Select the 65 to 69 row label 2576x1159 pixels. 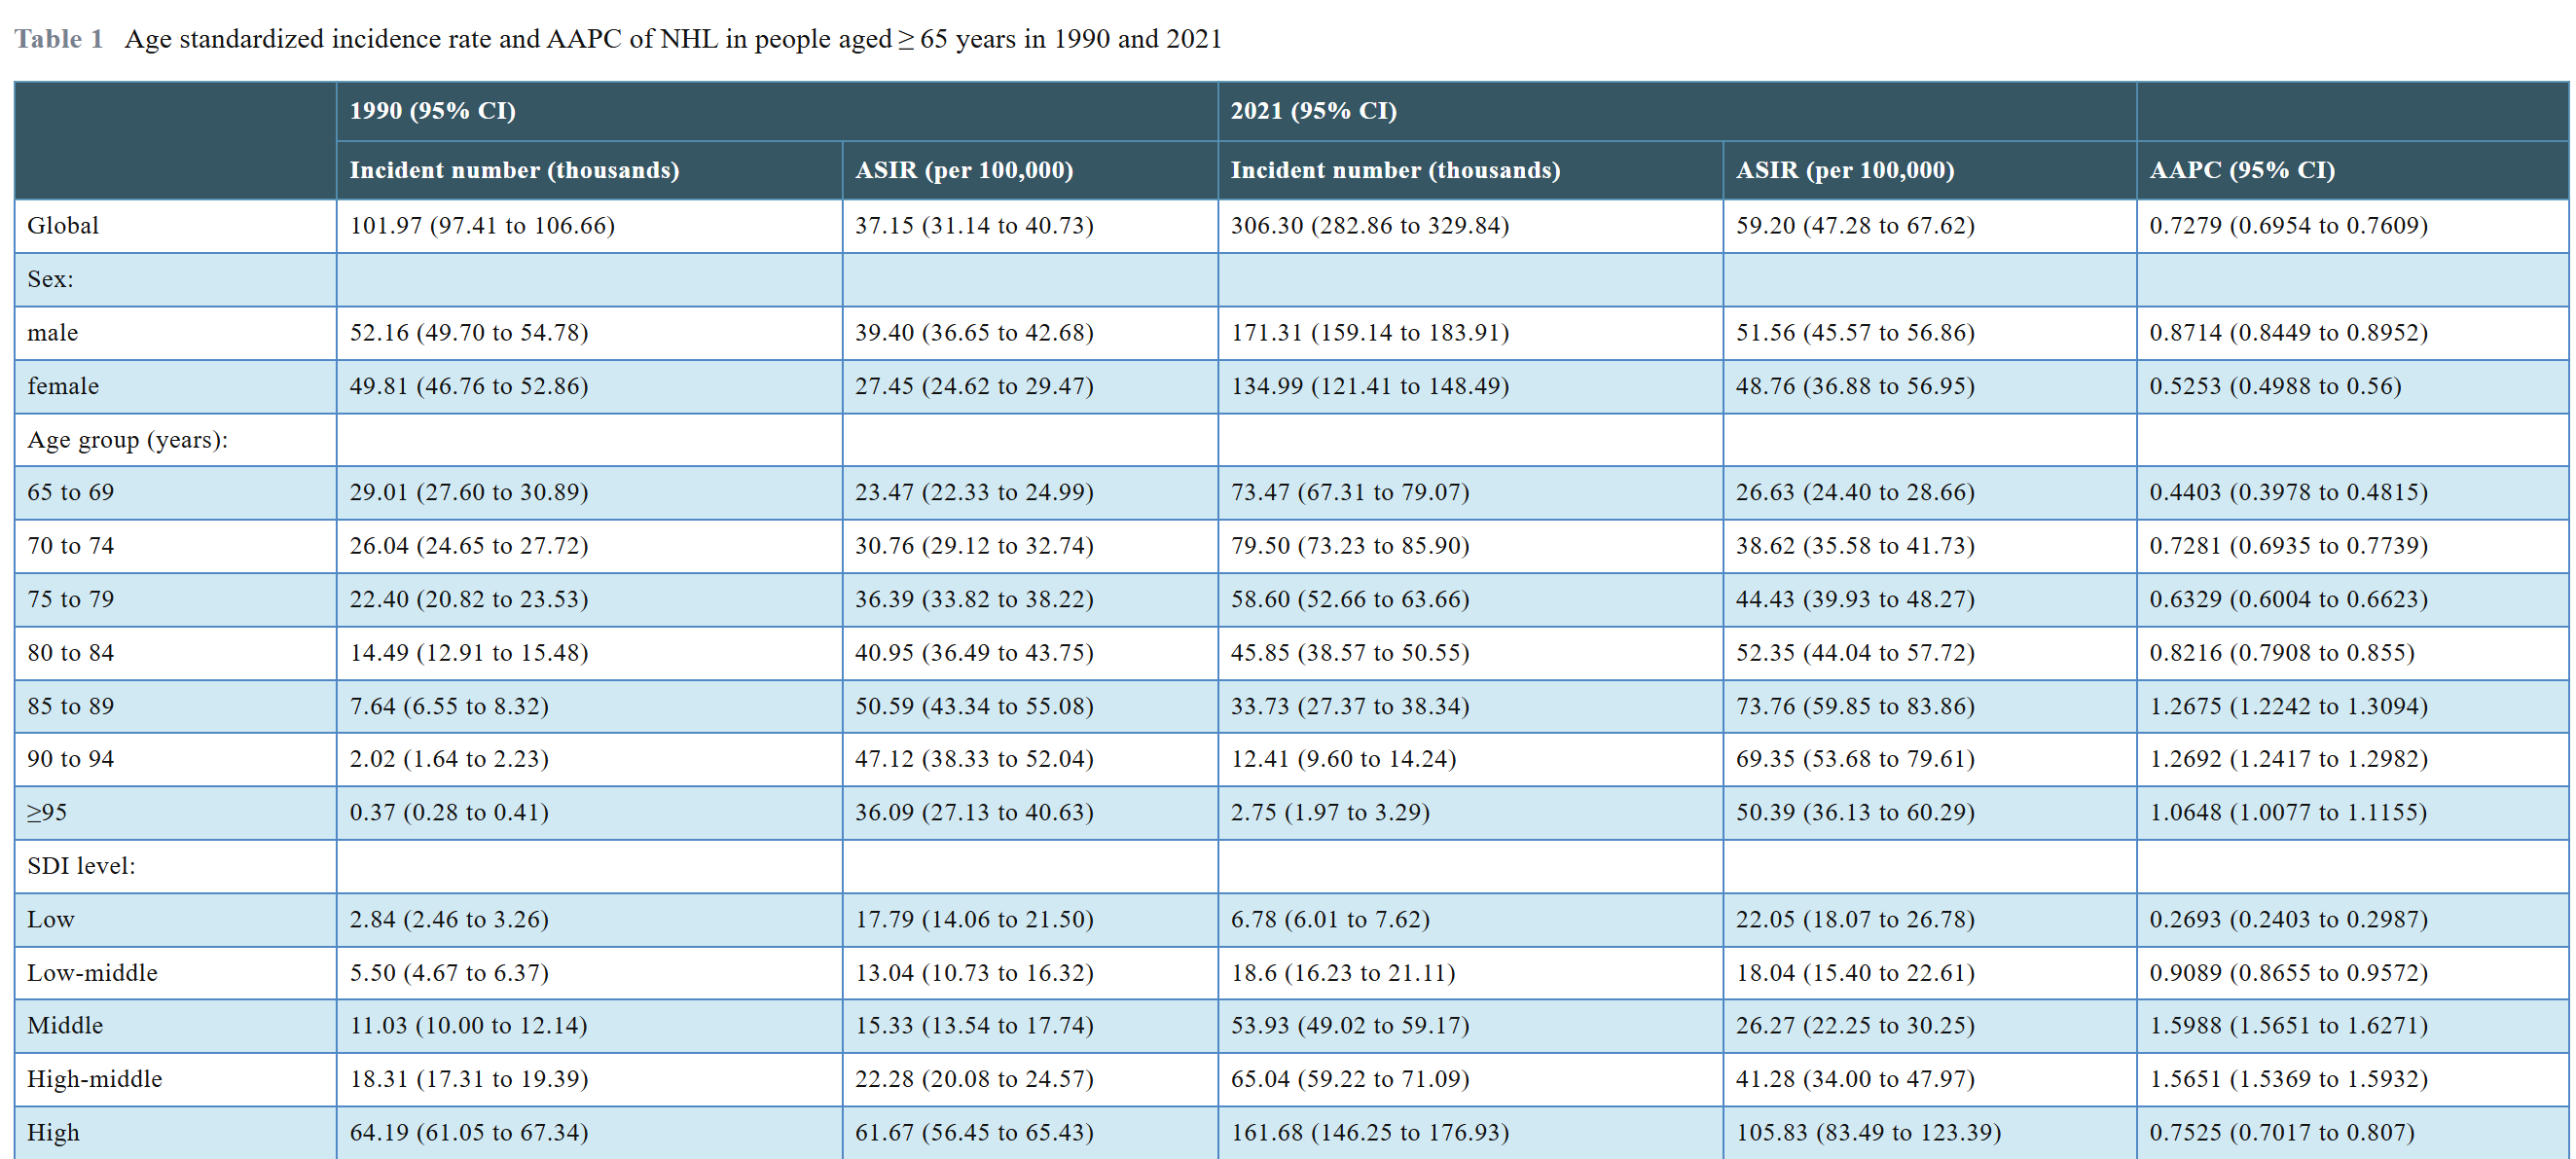(x=70, y=492)
